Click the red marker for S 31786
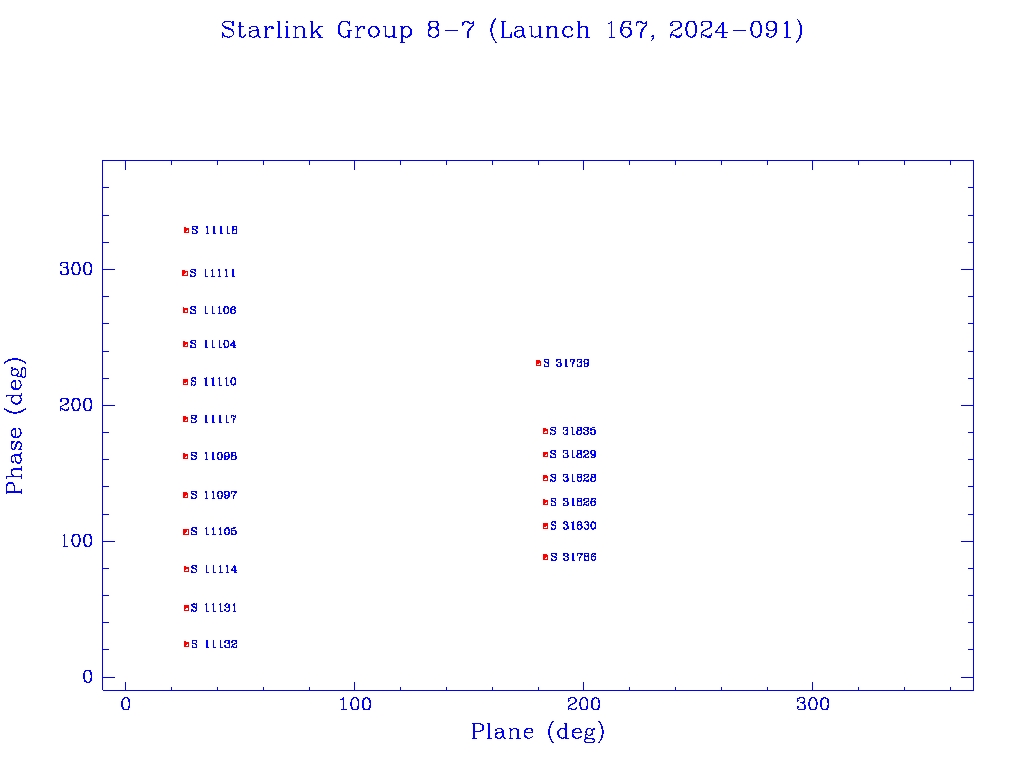 [x=545, y=557]
